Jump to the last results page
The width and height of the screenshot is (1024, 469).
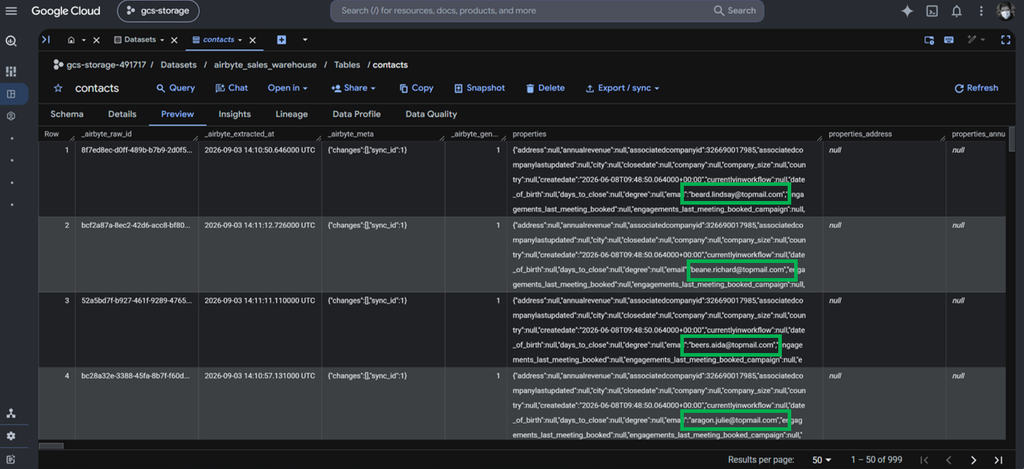click(x=999, y=460)
